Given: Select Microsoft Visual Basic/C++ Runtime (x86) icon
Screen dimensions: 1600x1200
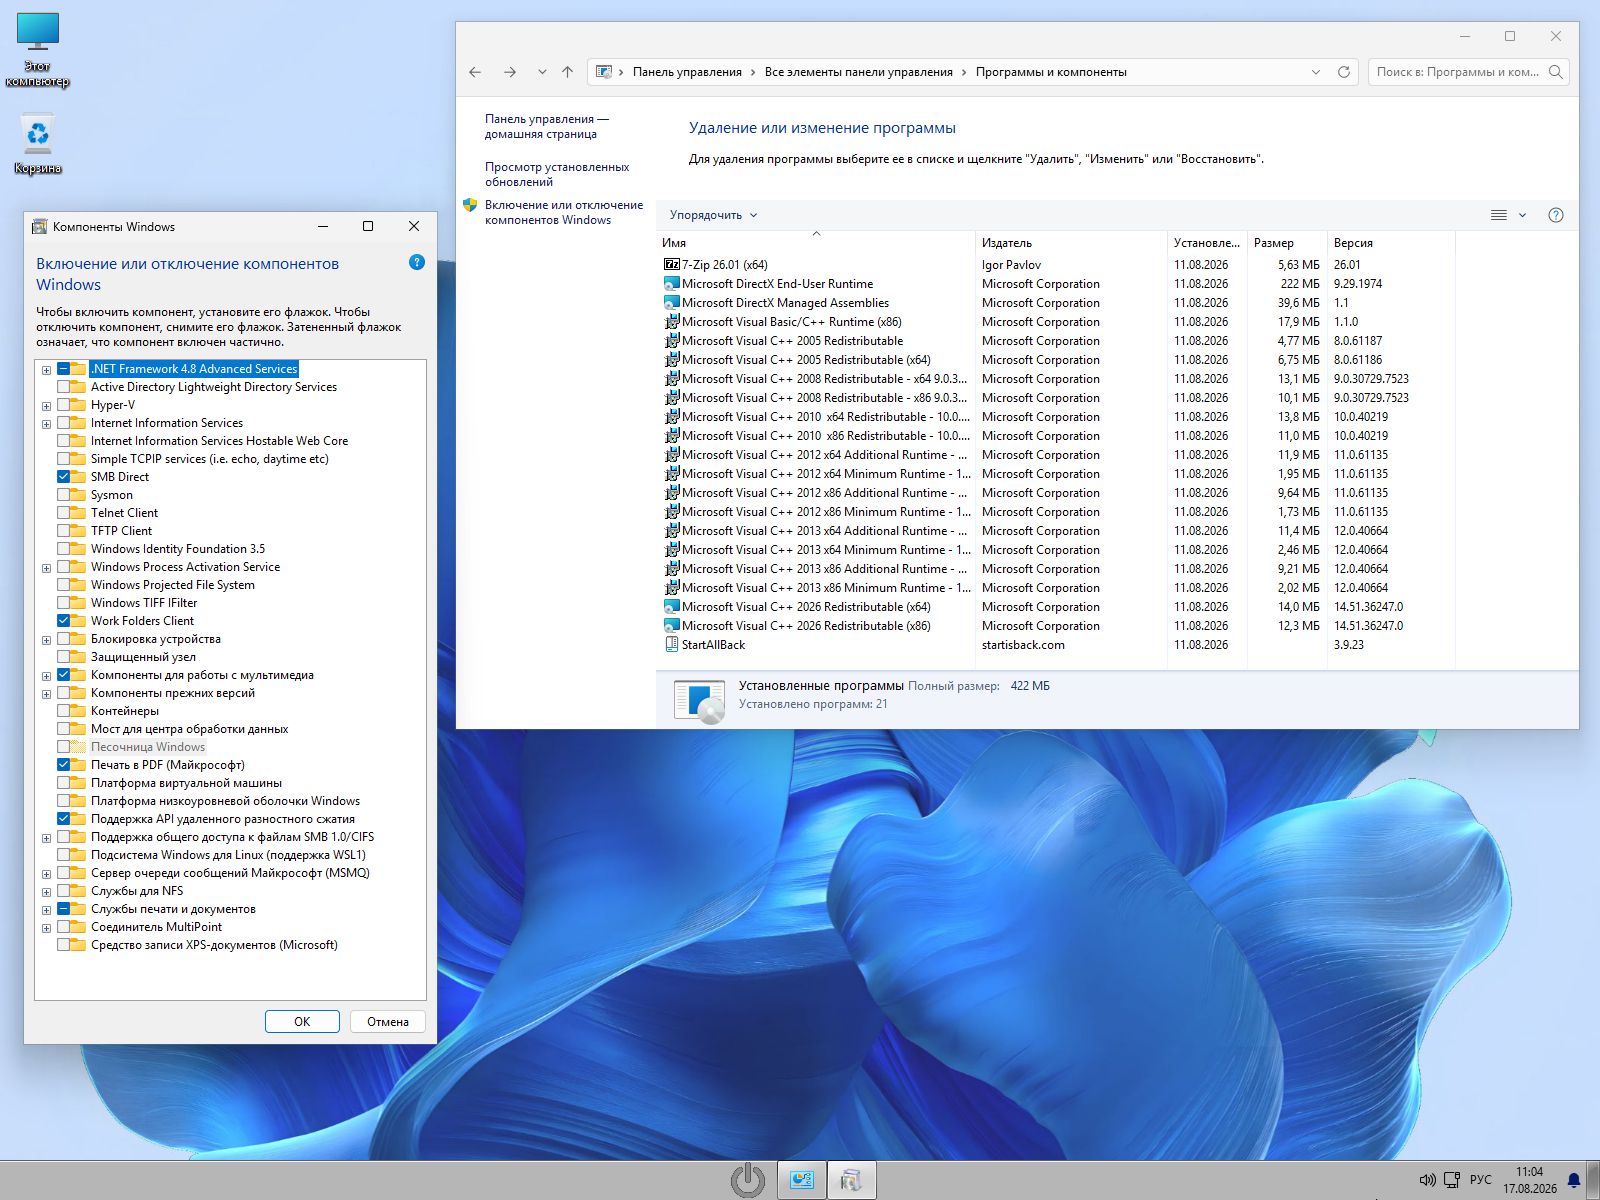Looking at the screenshot, I should 672,322.
